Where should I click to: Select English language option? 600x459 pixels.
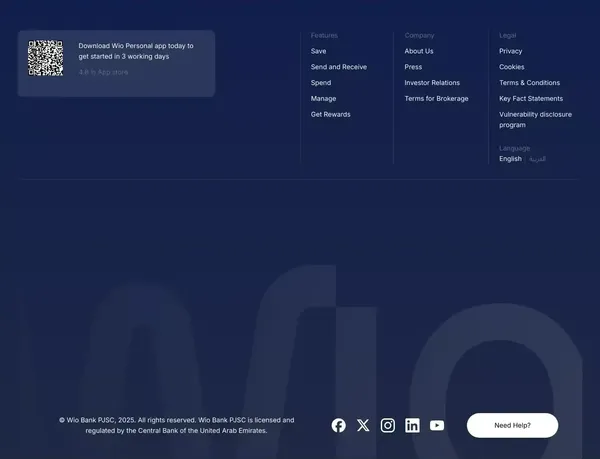point(510,159)
